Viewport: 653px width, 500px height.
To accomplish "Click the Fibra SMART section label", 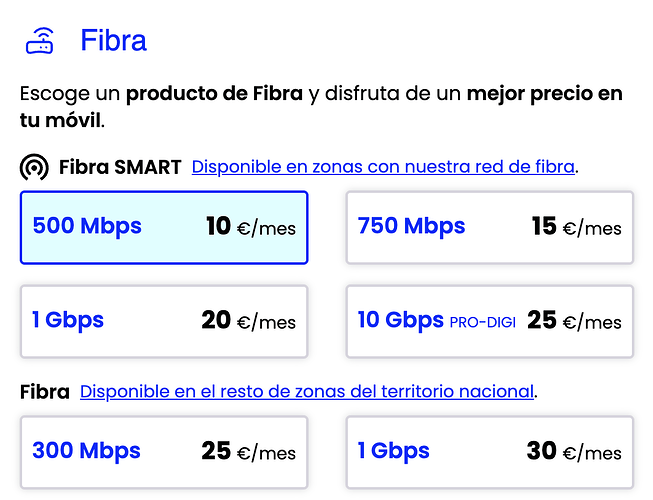I will point(120,167).
